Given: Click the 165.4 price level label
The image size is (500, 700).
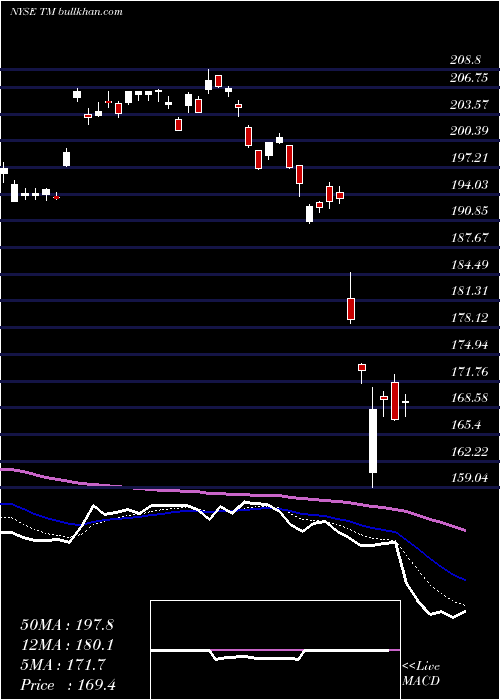Looking at the screenshot, I should (x=465, y=424).
